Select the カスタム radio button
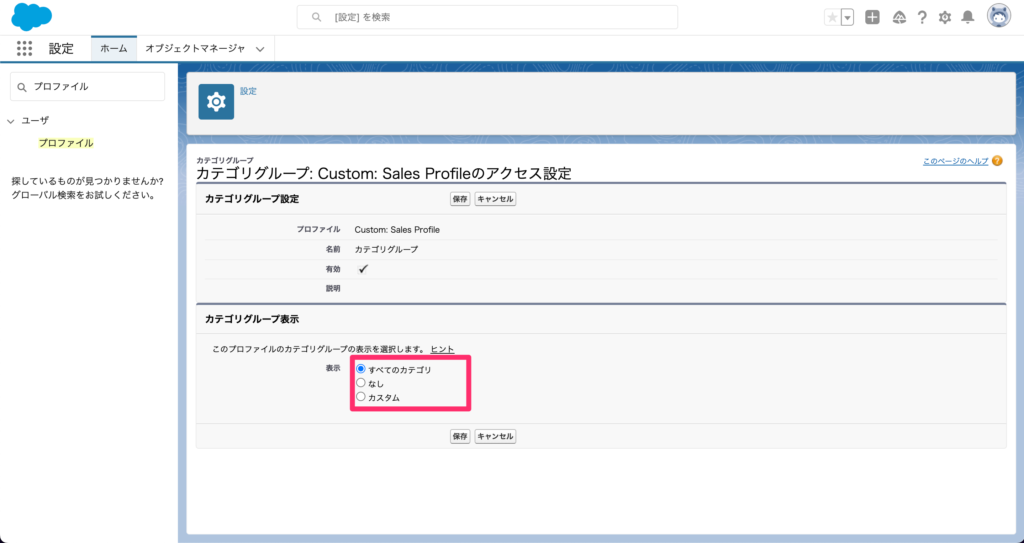The height and width of the screenshot is (543, 1024). point(360,397)
